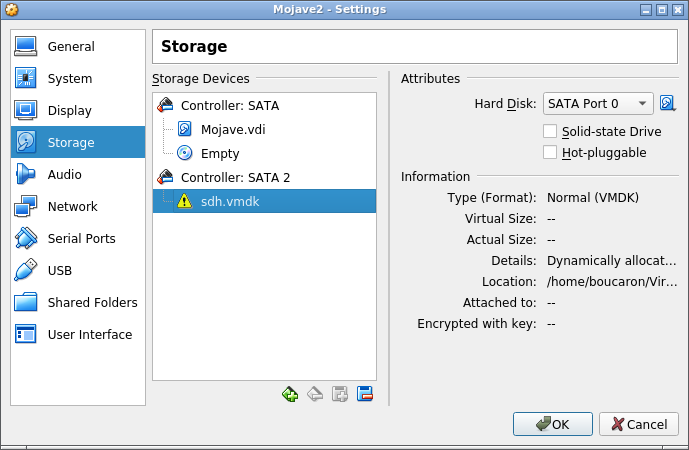
Task: Click the remove attachment icon
Action: pyautogui.click(x=365, y=394)
